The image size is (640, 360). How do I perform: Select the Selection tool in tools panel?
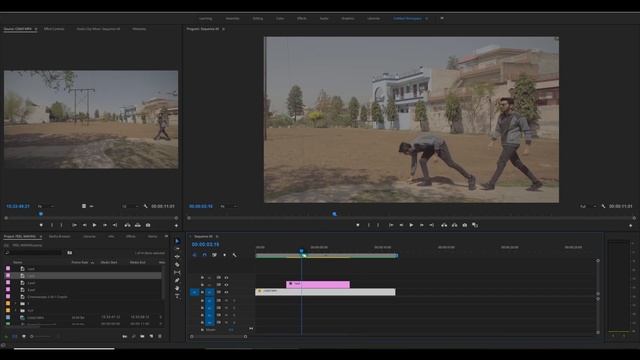click(177, 241)
